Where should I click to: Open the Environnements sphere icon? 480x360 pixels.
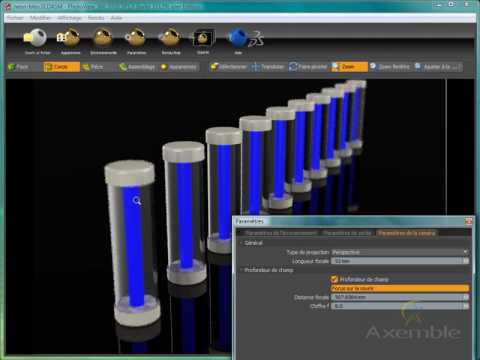(x=103, y=38)
